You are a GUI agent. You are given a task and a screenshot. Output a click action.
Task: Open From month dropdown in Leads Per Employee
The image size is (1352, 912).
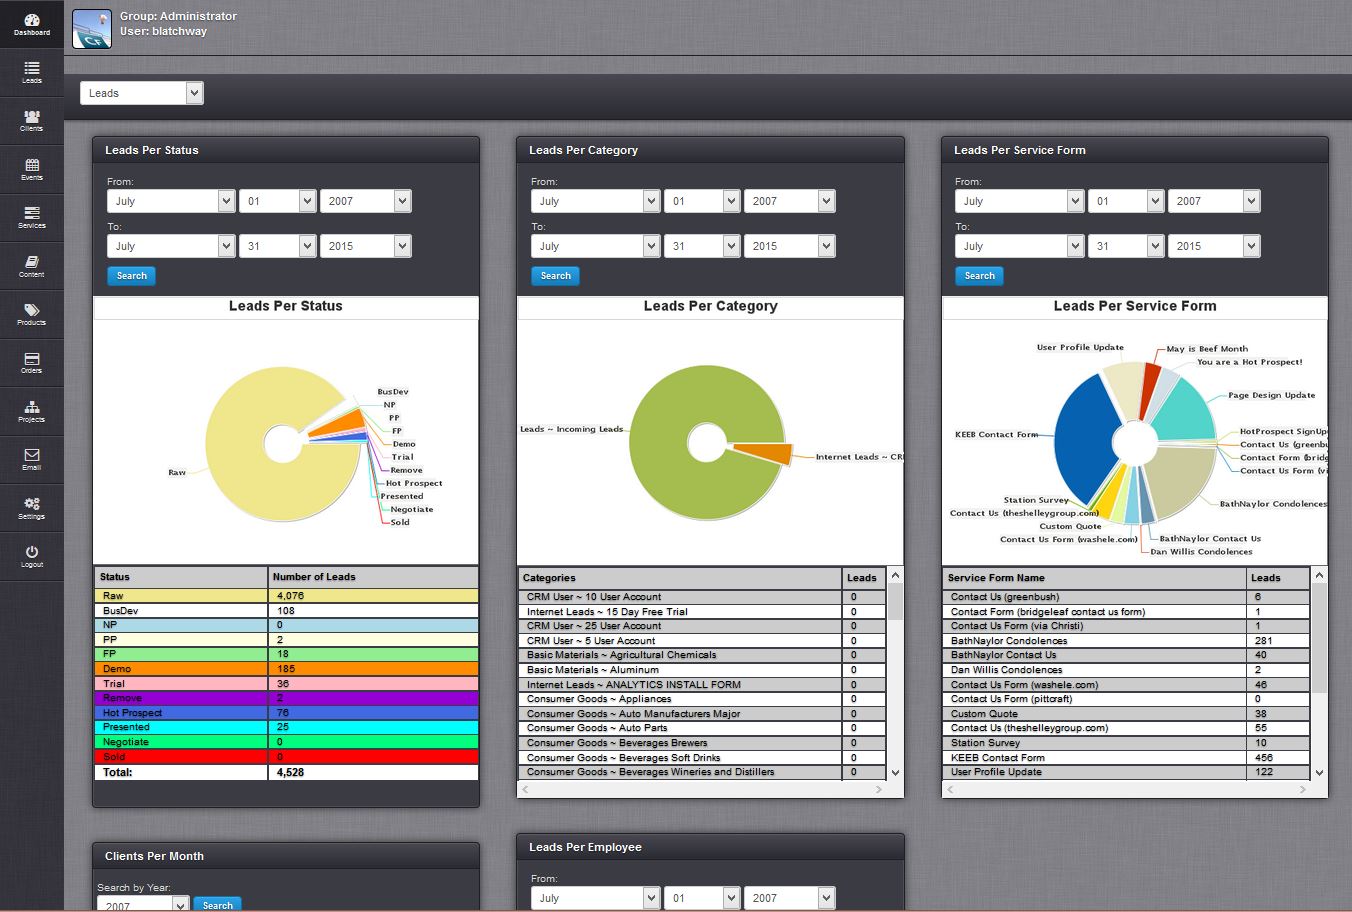595,898
